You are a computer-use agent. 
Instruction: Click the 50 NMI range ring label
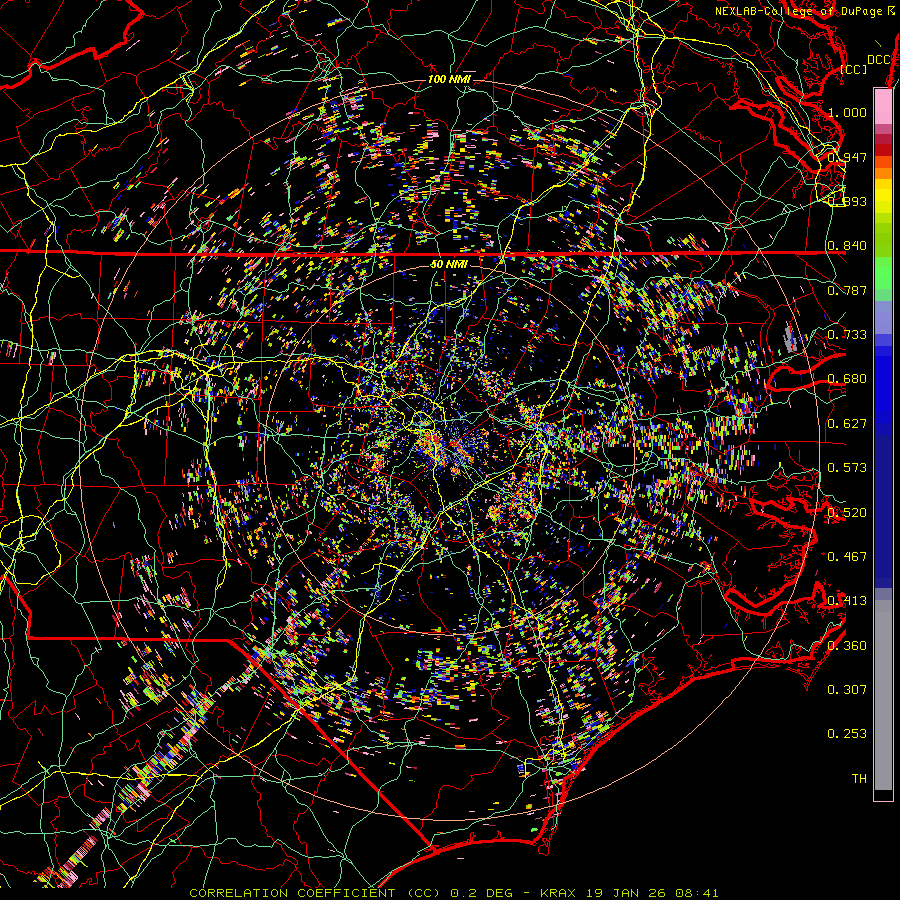[448, 264]
